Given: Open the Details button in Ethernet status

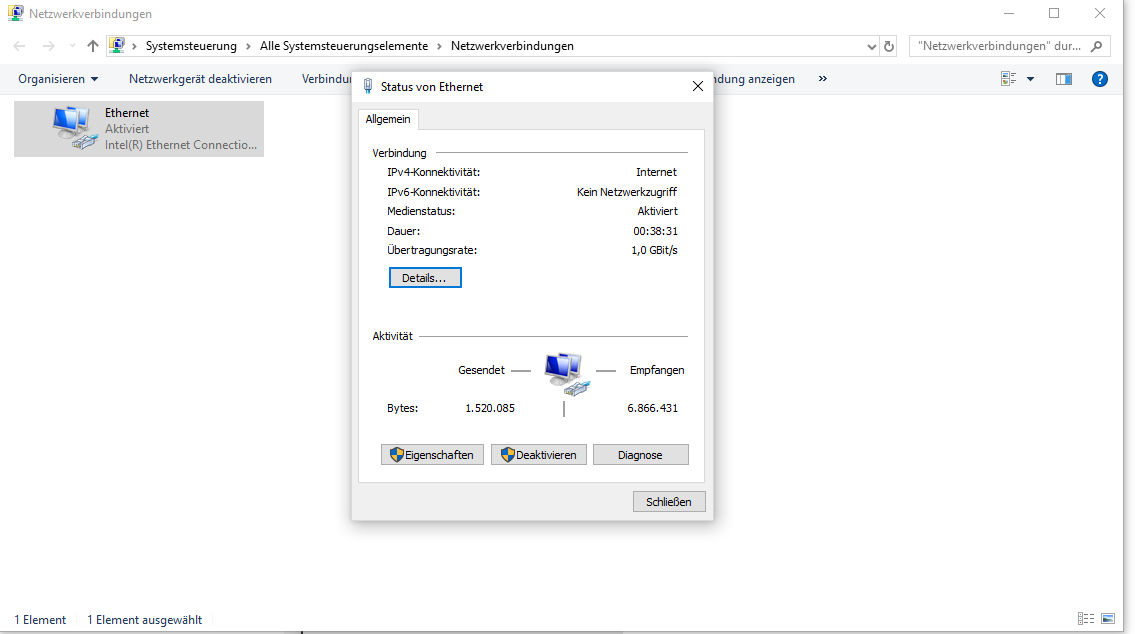Looking at the screenshot, I should coord(425,278).
